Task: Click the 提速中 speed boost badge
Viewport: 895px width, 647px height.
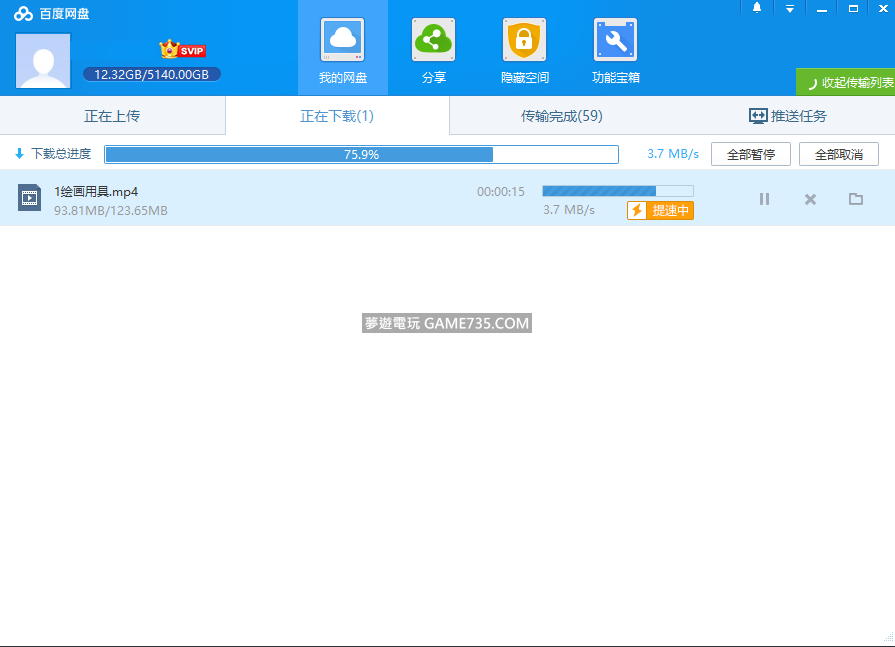Action: point(660,210)
